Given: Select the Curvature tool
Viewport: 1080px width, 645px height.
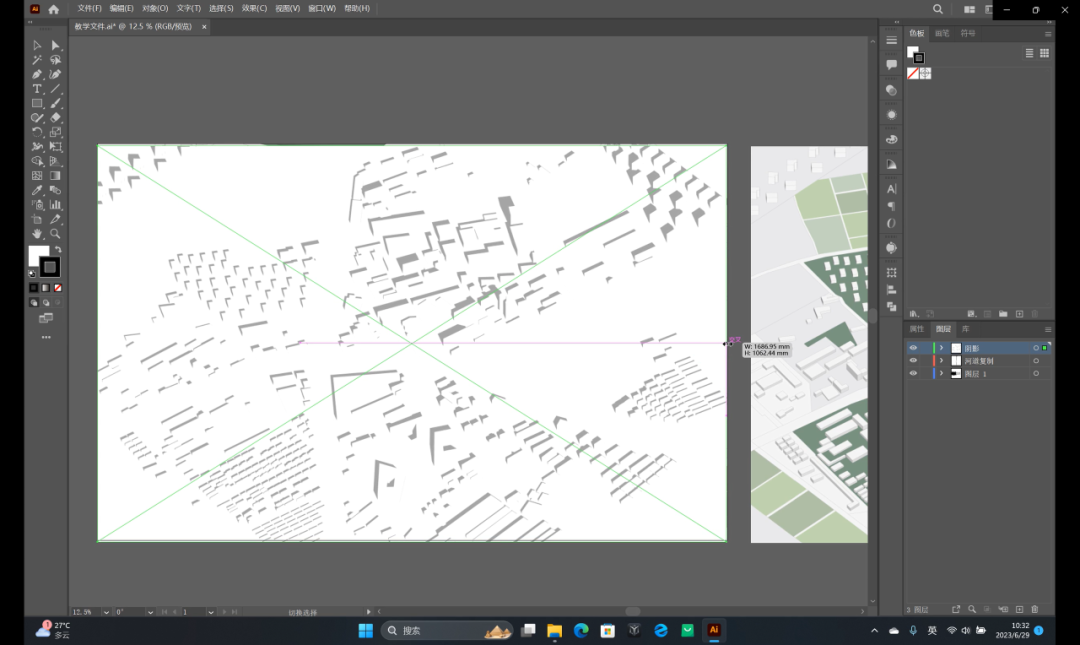Looking at the screenshot, I should point(56,74).
